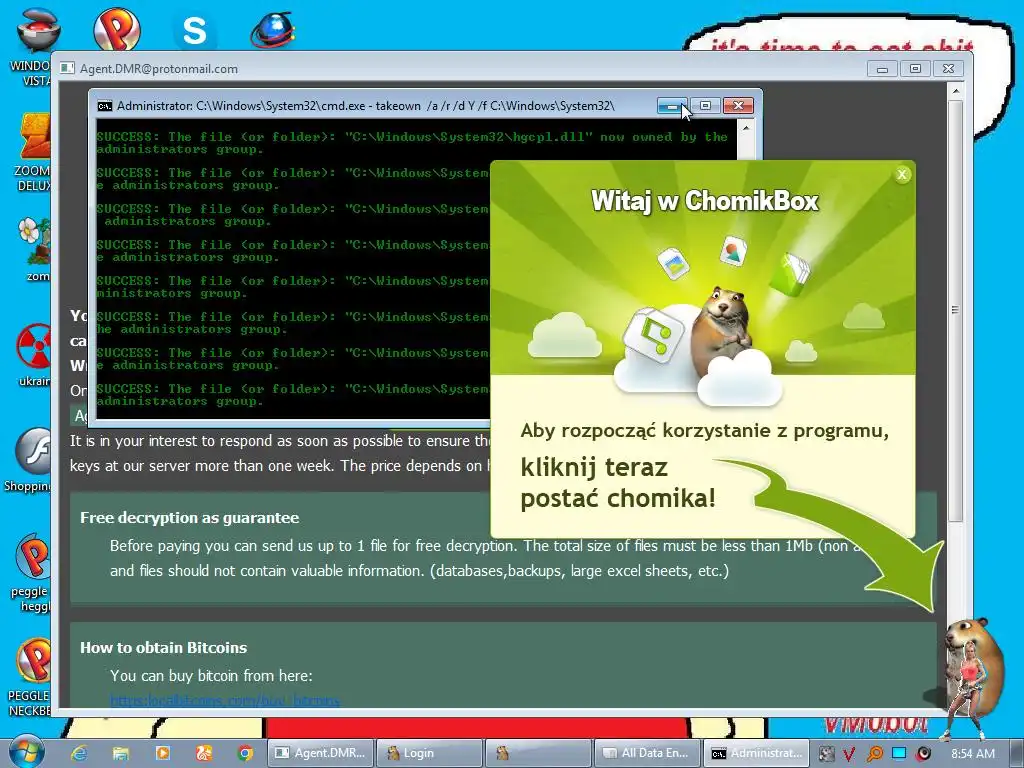Click the Agent.DMR window title icon
The image size is (1024, 768).
tap(67, 68)
